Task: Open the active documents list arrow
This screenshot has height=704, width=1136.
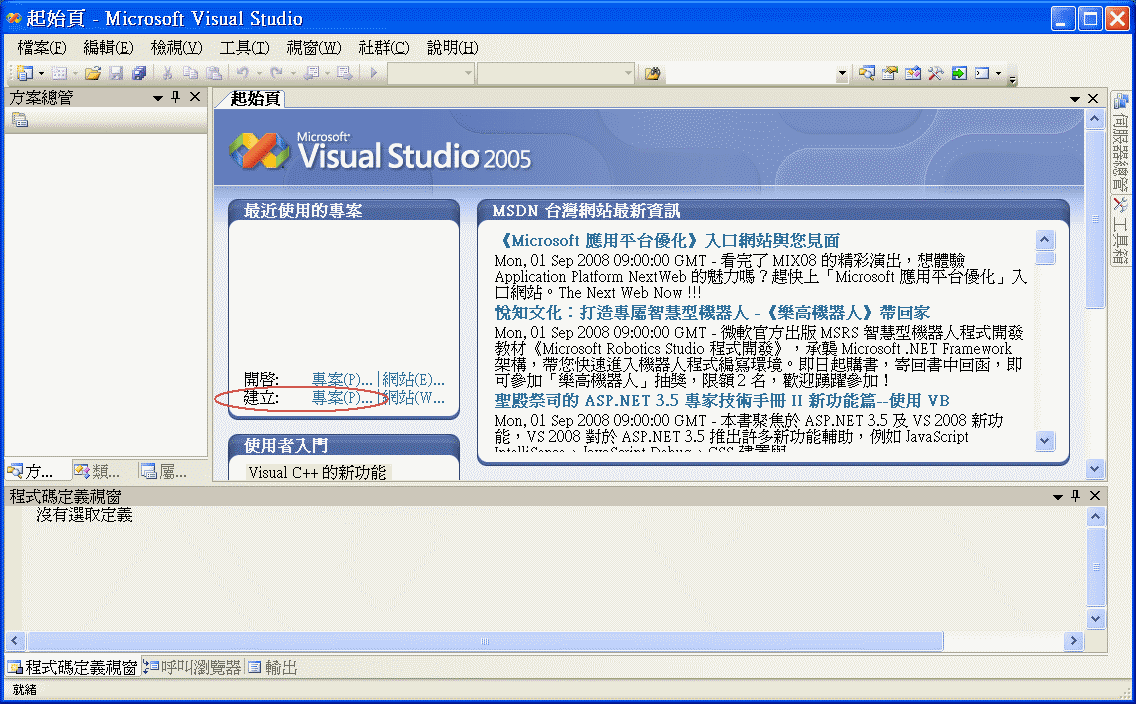Action: (x=1074, y=99)
